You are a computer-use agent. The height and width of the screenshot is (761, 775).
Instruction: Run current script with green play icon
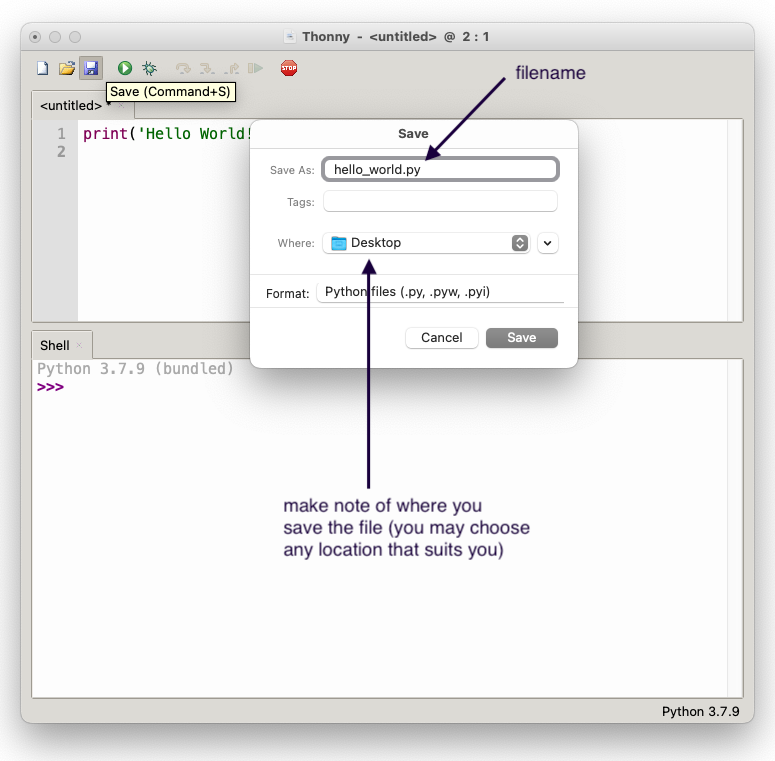click(x=125, y=68)
